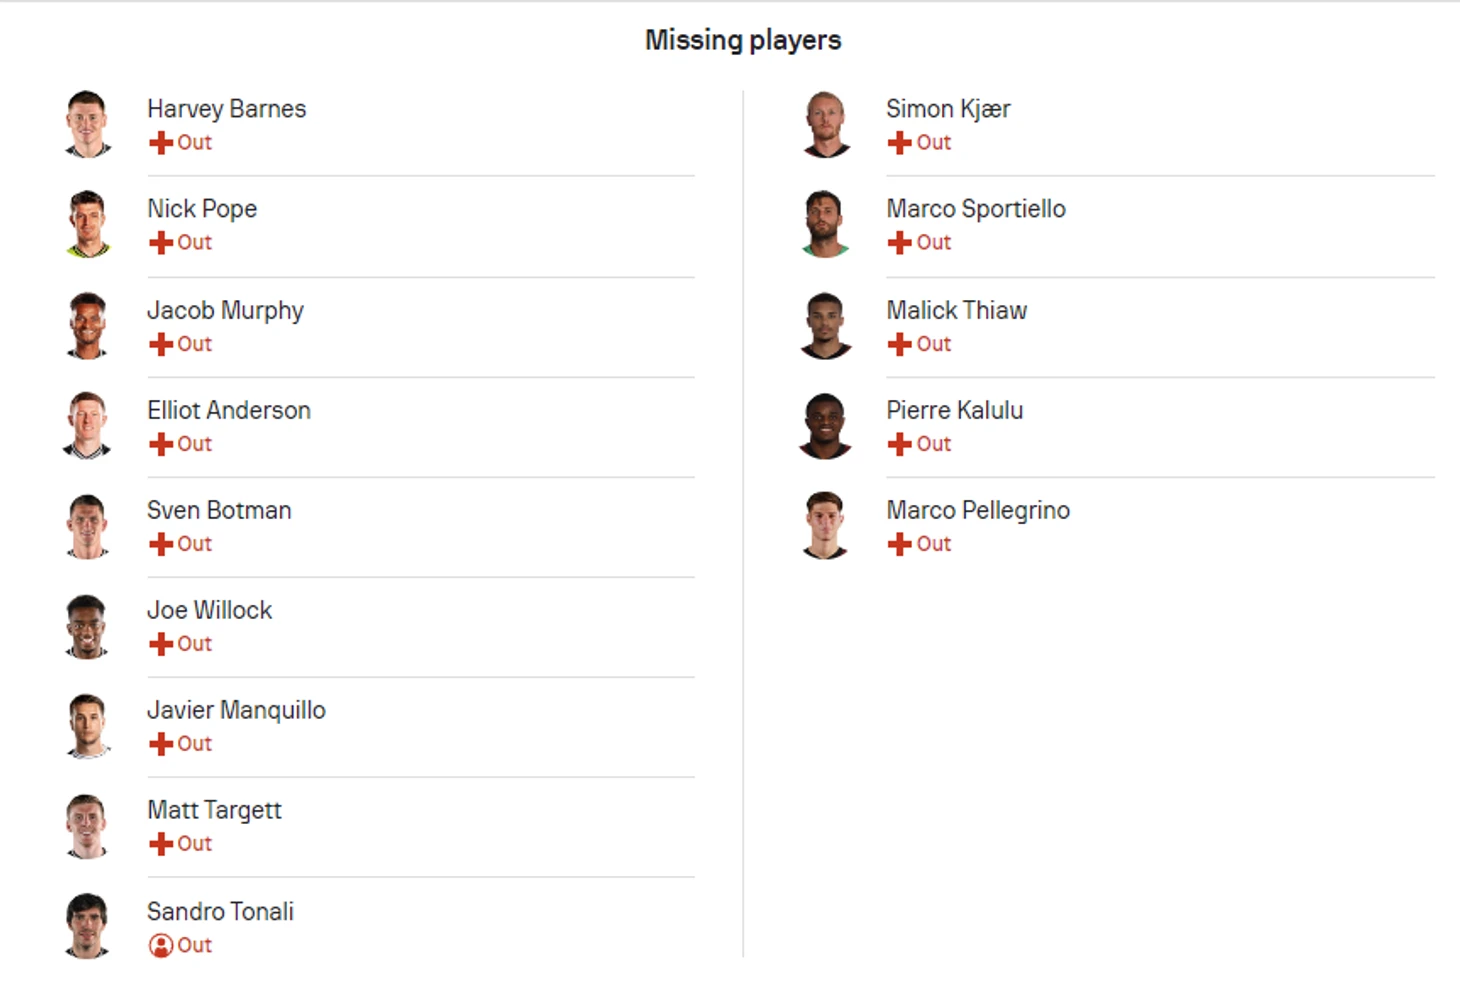Click the red cross icon under Nick Pope

coord(160,243)
